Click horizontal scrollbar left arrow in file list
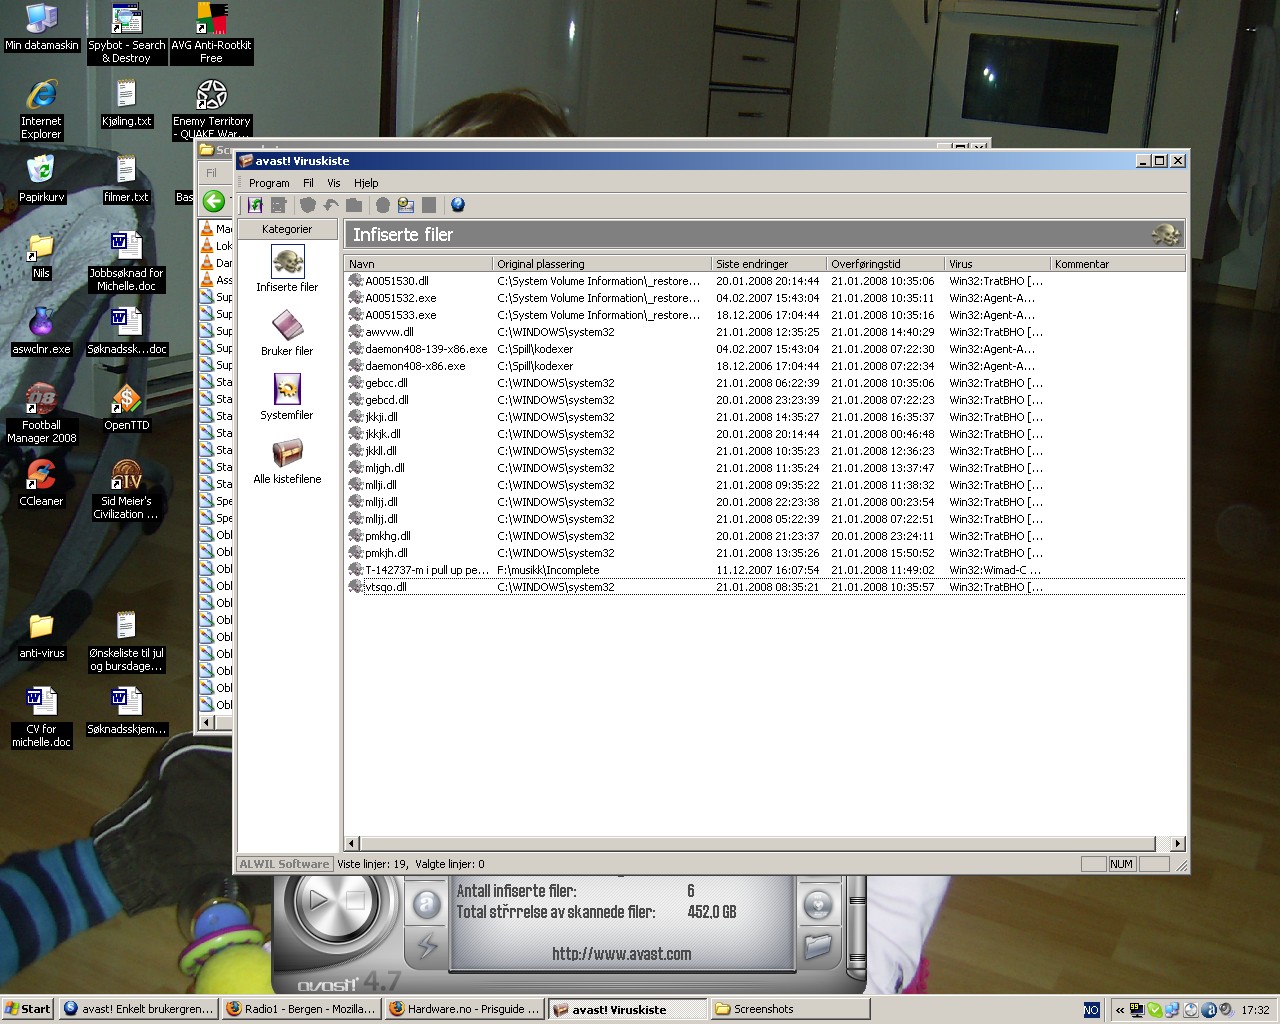The height and width of the screenshot is (1024, 1280). 351,843
